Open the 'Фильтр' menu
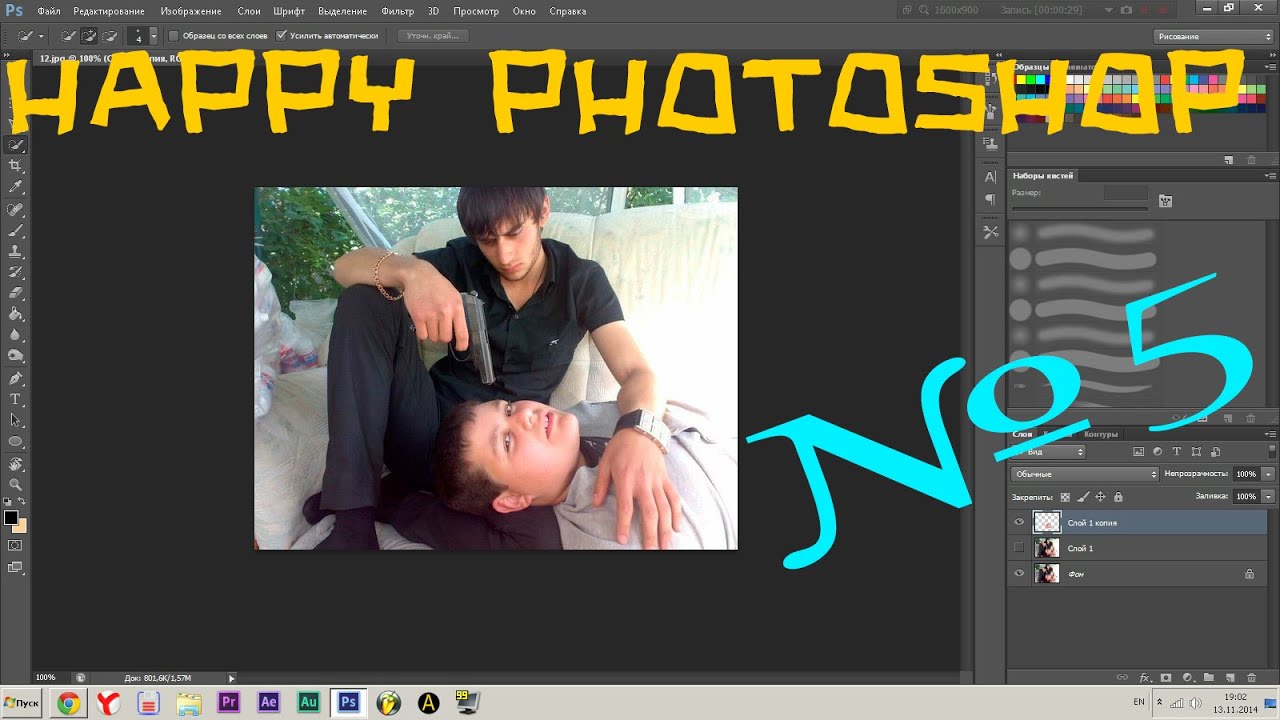The height and width of the screenshot is (720, 1280). click(x=397, y=11)
